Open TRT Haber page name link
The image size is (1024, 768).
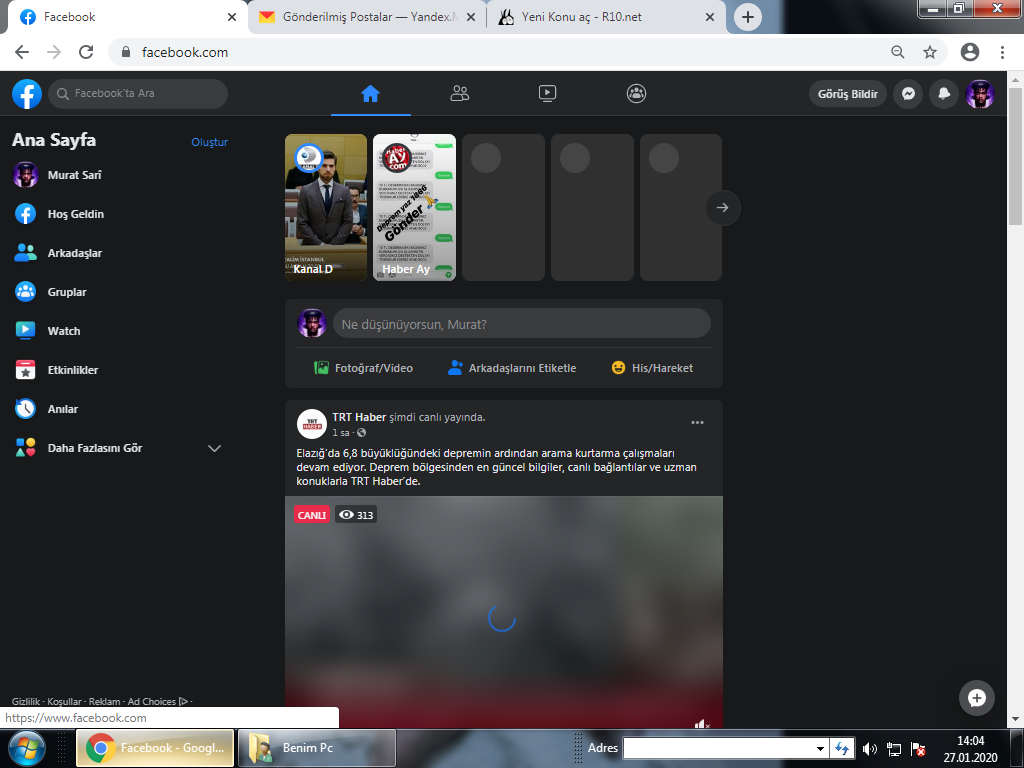(x=359, y=417)
